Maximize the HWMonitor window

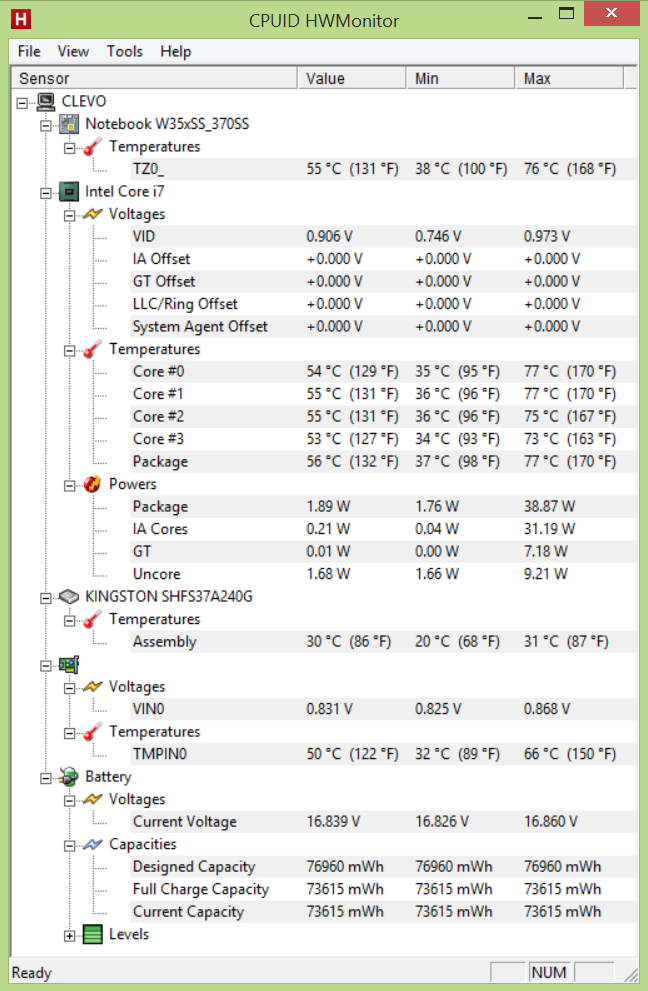point(566,13)
